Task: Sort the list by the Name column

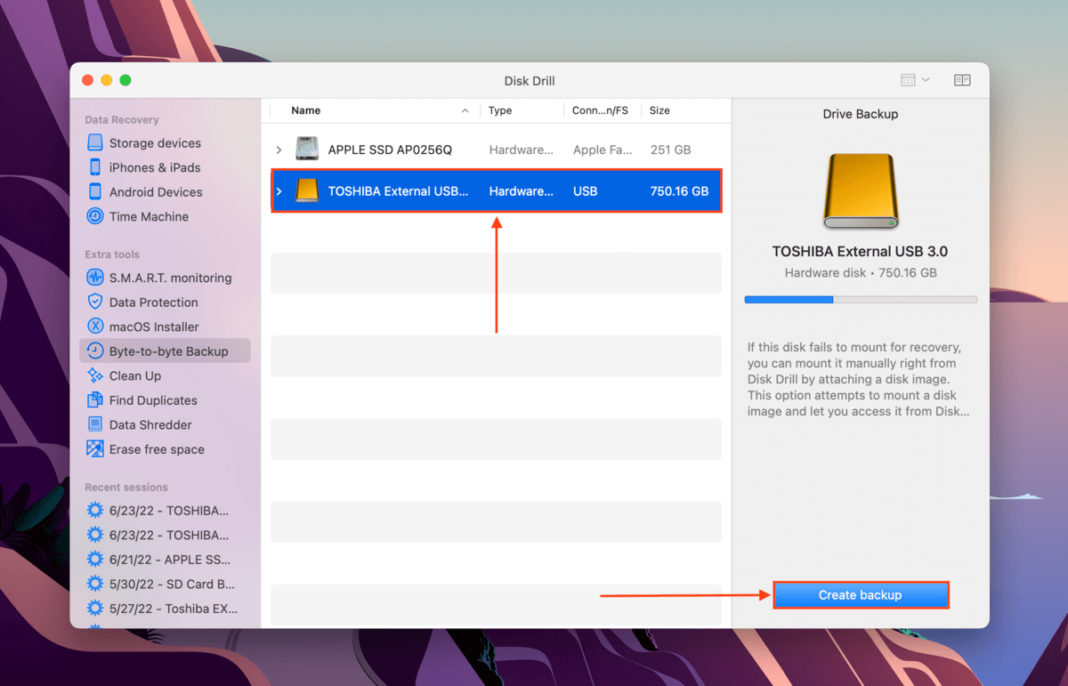Action: [x=305, y=110]
